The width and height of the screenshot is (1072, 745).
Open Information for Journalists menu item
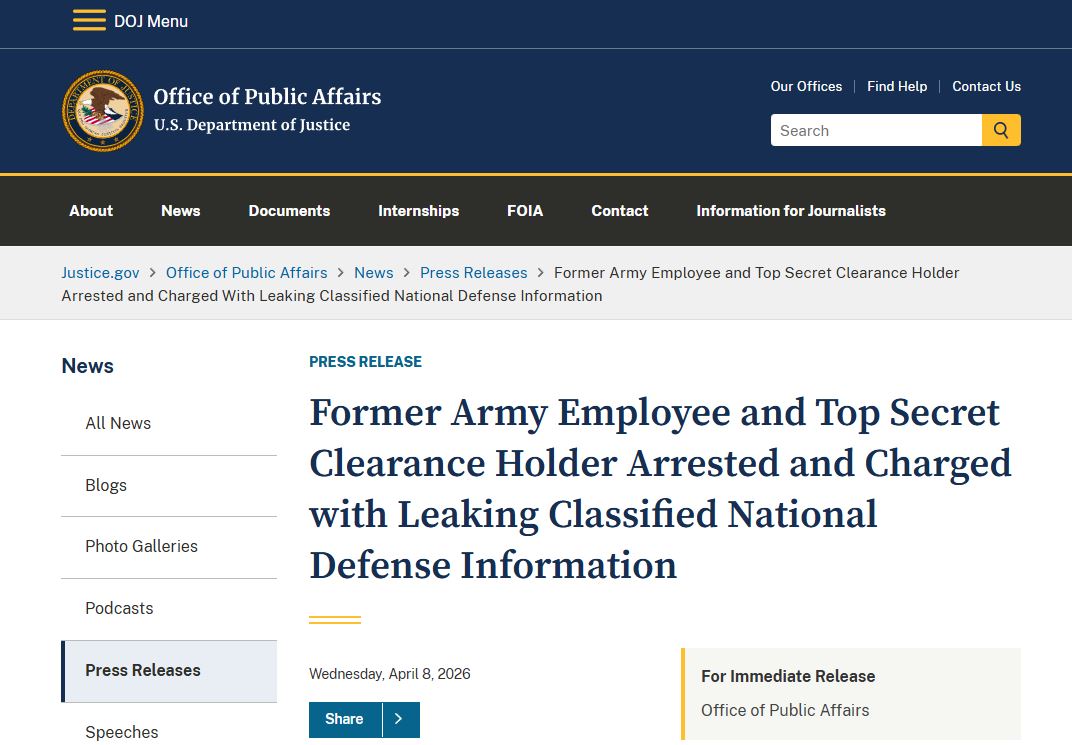click(791, 211)
